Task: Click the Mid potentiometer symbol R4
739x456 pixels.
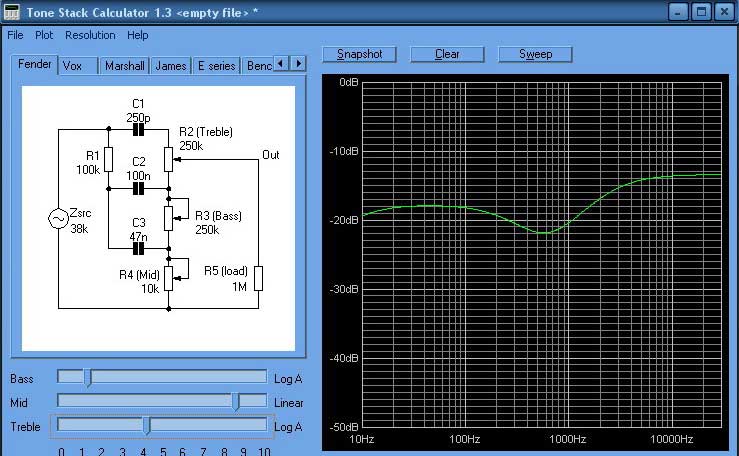Action: [x=169, y=278]
